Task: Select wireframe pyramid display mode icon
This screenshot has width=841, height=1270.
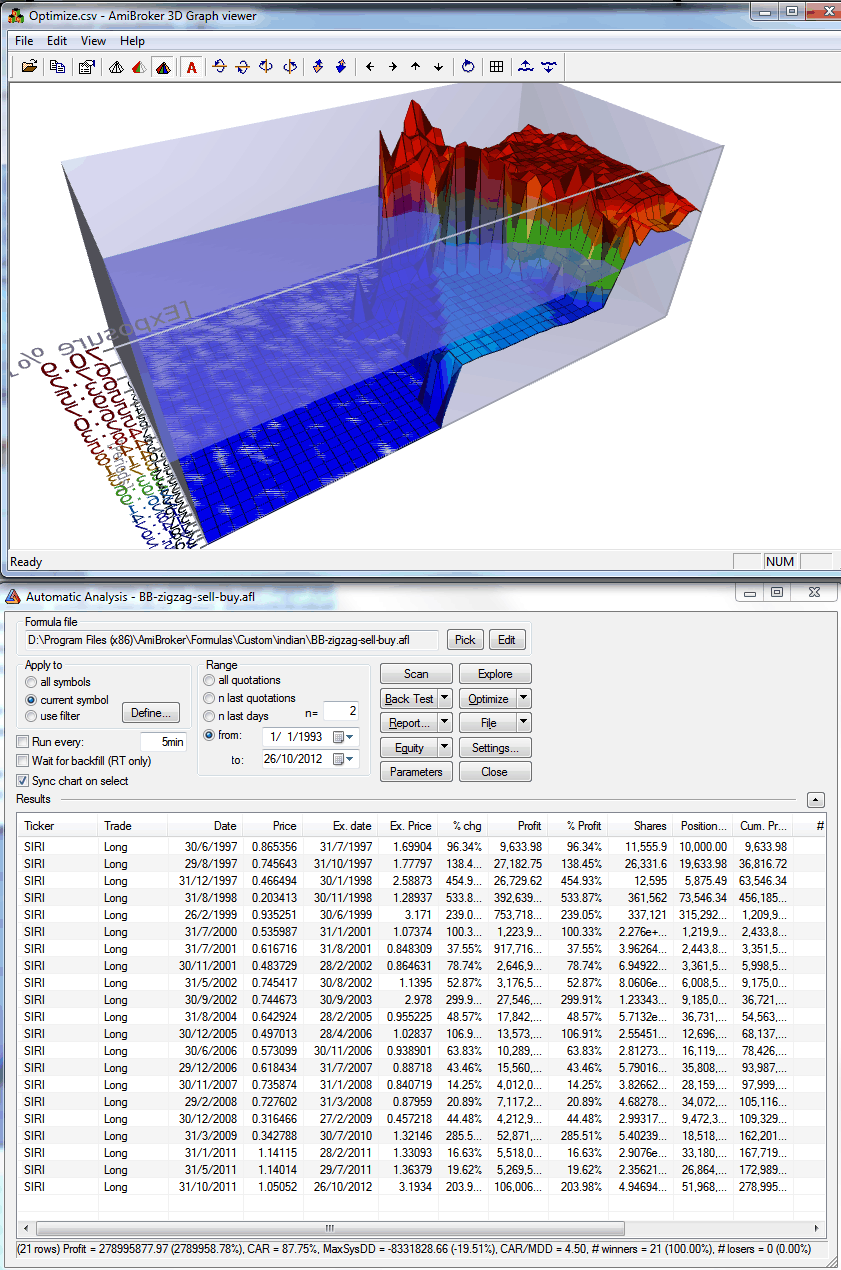Action: 116,67
